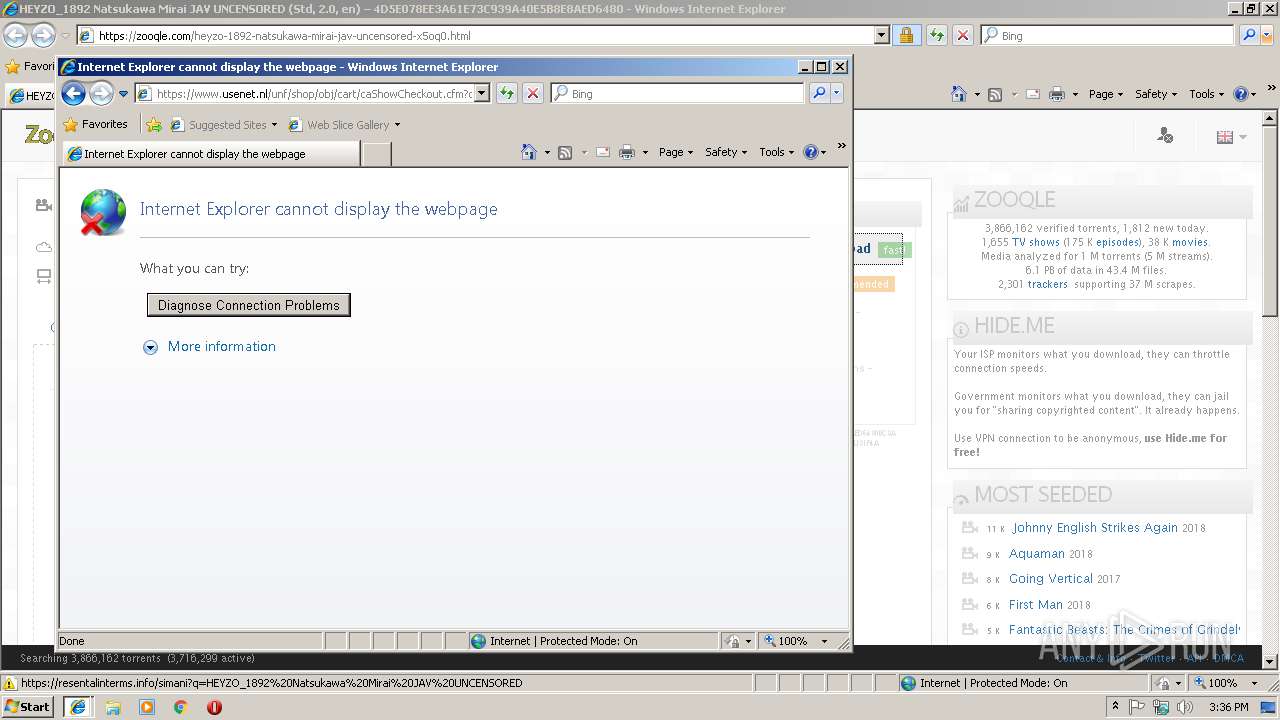Open address bar history dropdown in front window
The width and height of the screenshot is (1280, 720).
tap(481, 93)
